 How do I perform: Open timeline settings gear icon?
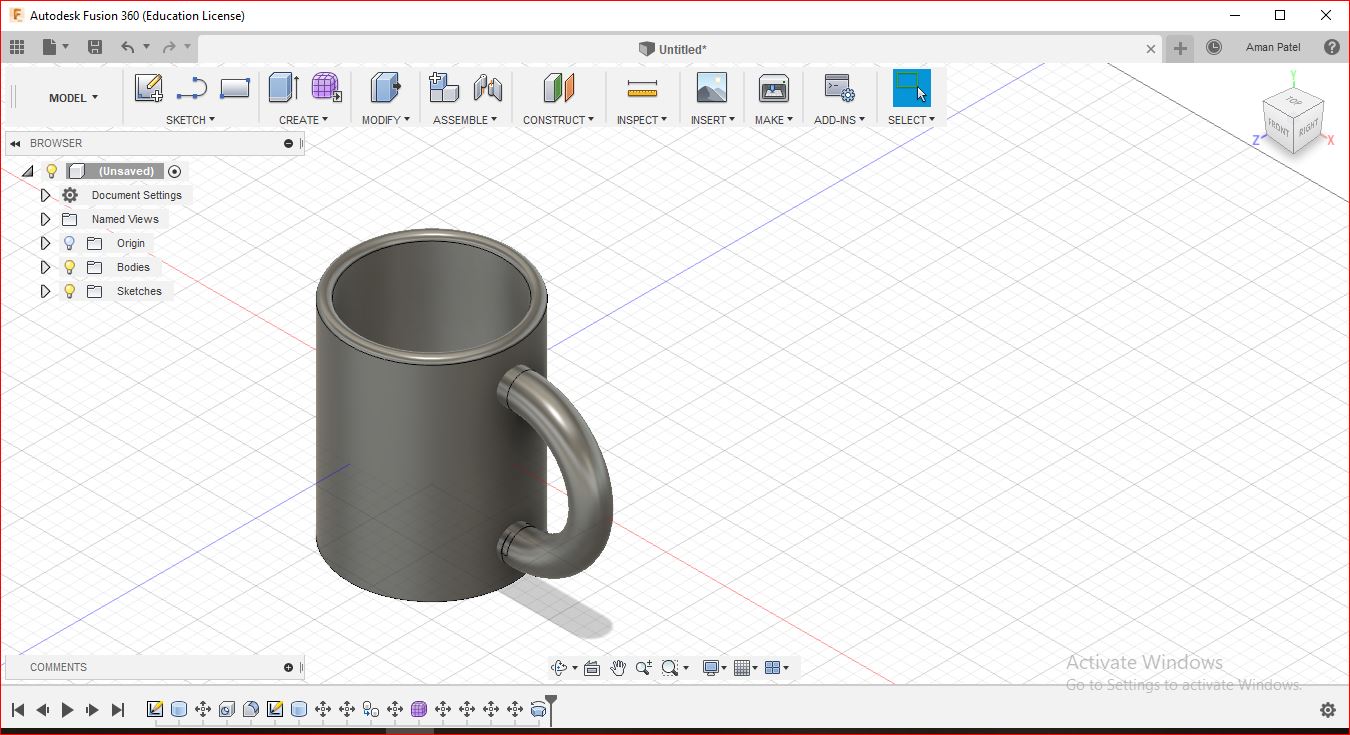coord(1328,710)
